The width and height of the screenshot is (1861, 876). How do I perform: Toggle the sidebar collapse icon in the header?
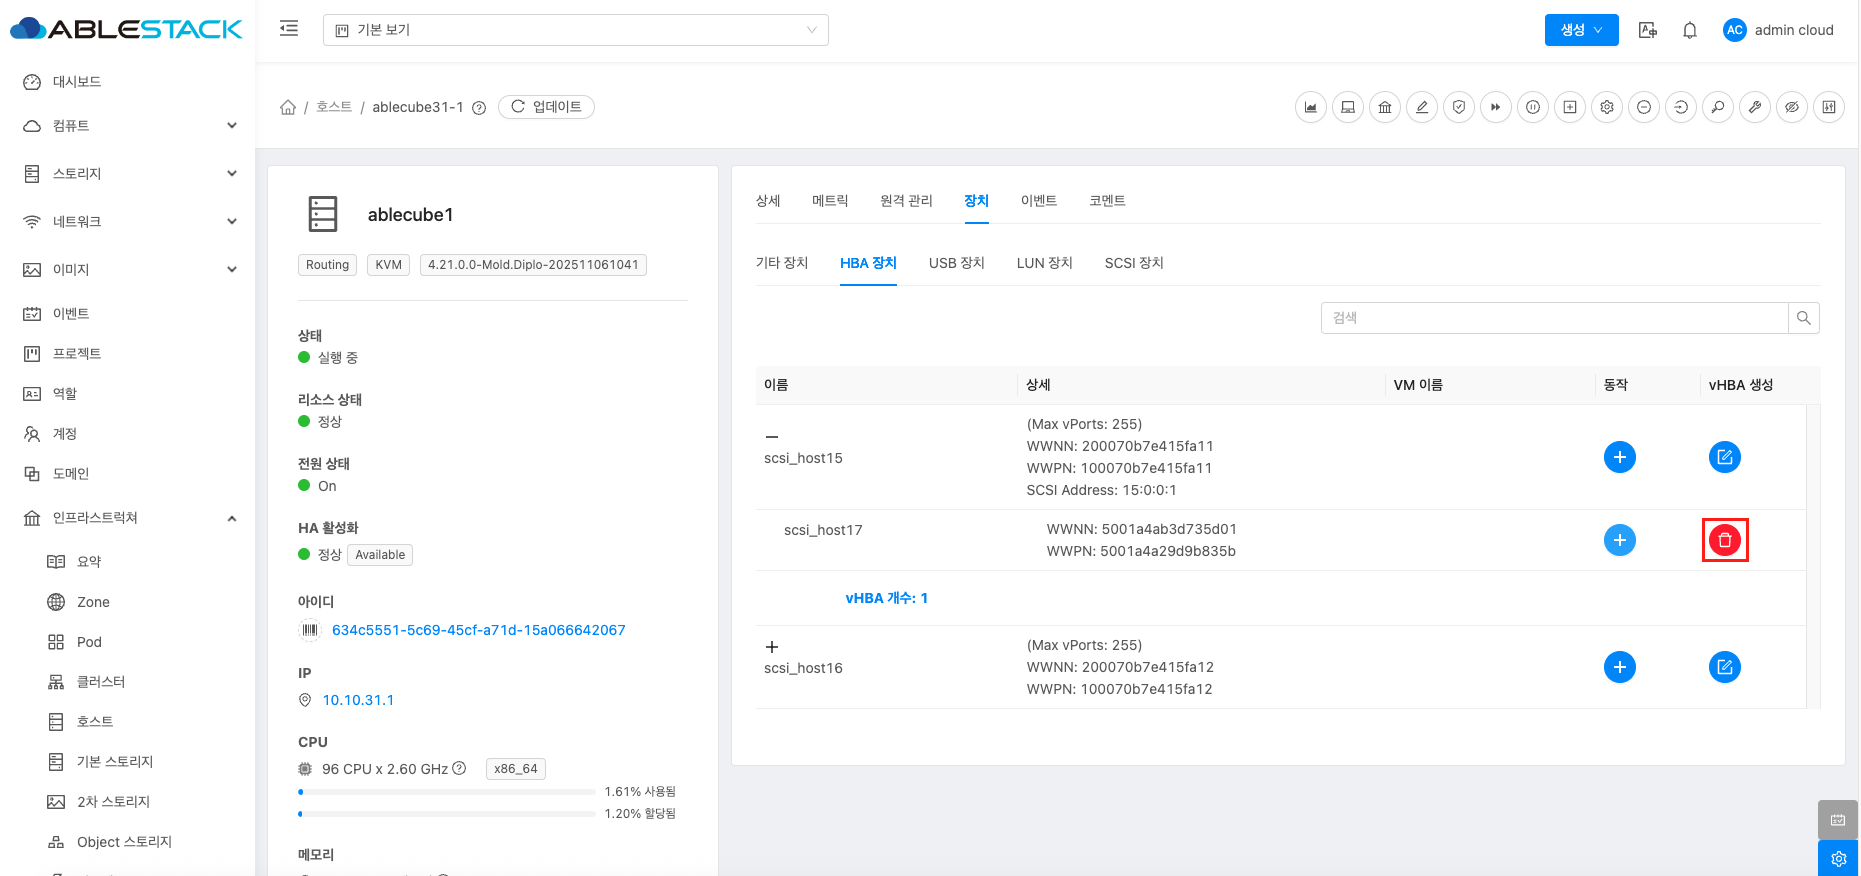pos(289,29)
